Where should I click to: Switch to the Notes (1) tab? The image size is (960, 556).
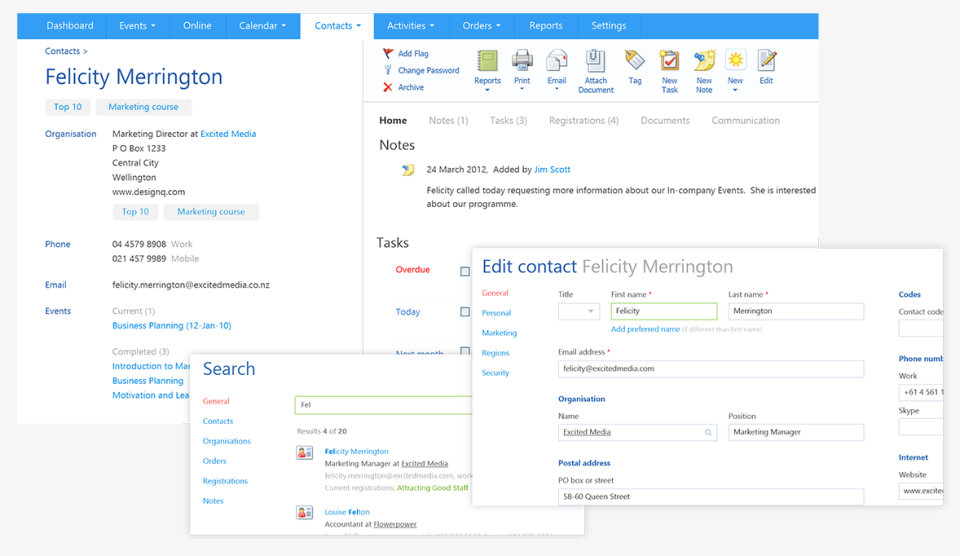(x=448, y=121)
